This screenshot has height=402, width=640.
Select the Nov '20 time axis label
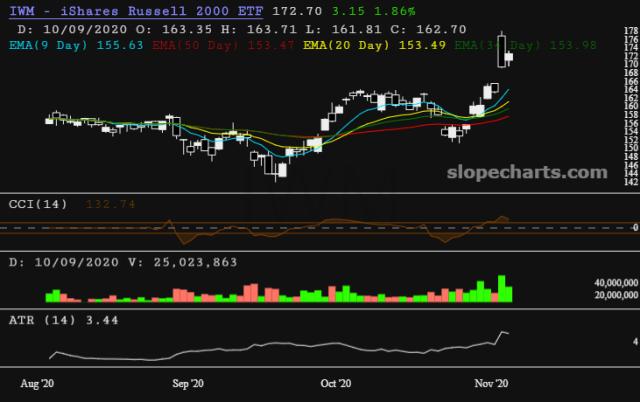click(x=492, y=383)
